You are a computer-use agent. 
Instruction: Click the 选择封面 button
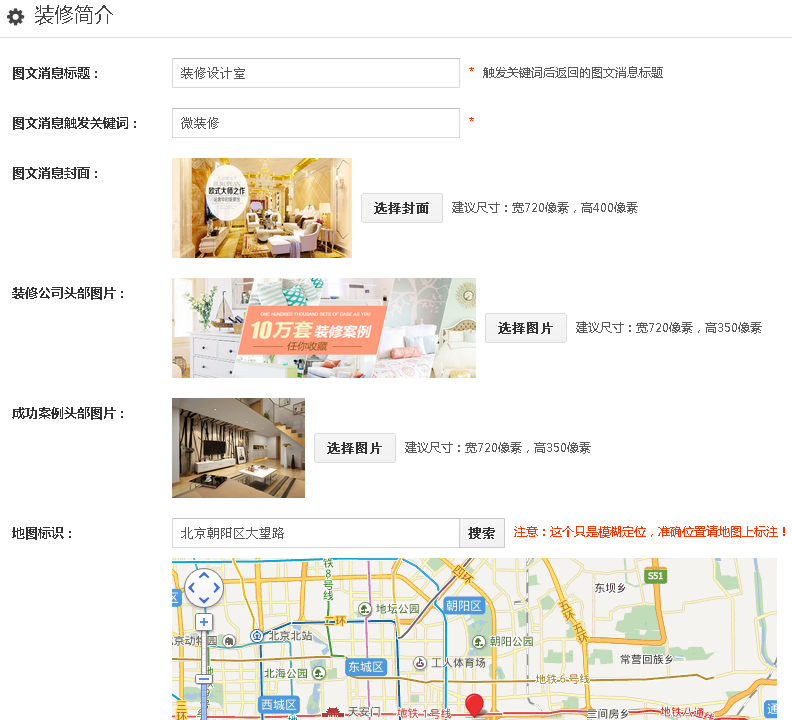pyautogui.click(x=401, y=208)
